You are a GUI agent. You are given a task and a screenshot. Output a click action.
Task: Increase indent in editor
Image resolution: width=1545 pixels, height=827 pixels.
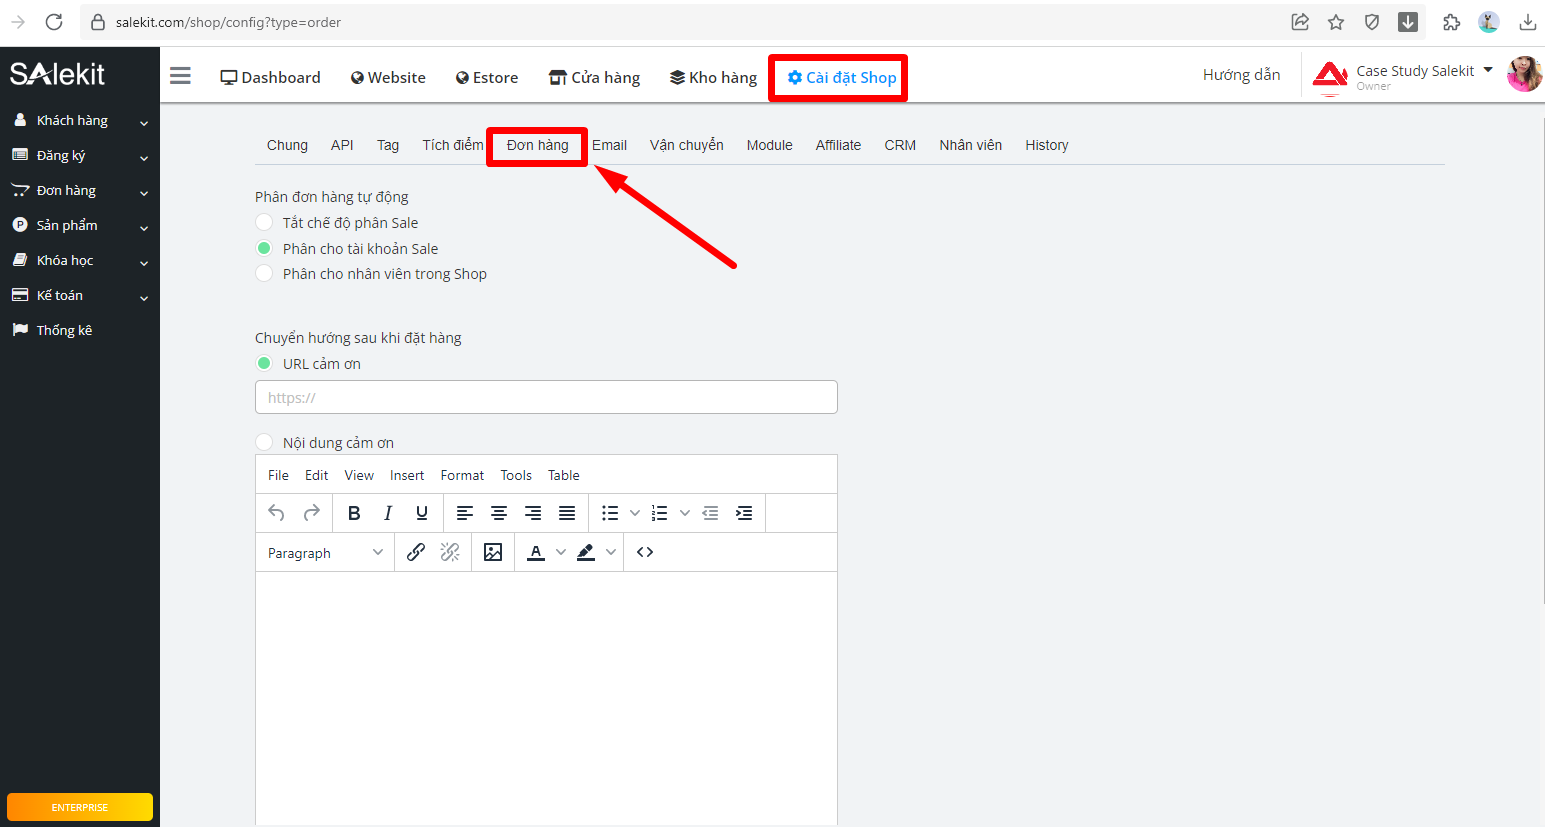tap(744, 513)
